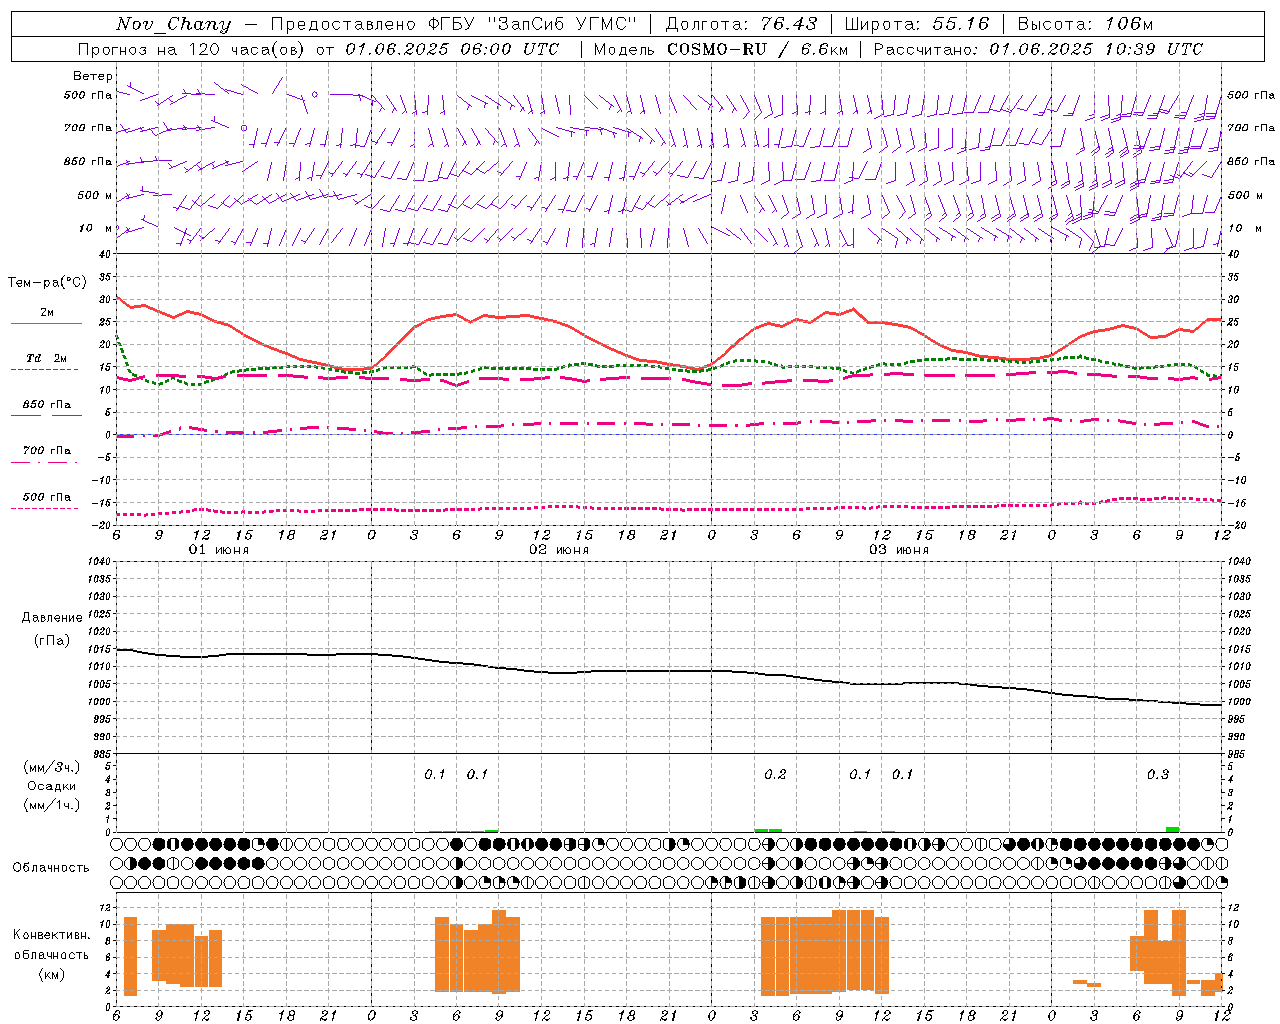Click the dashed sample under 850 гПа temperature legend
The image size is (1280, 1024).
tap(46, 416)
